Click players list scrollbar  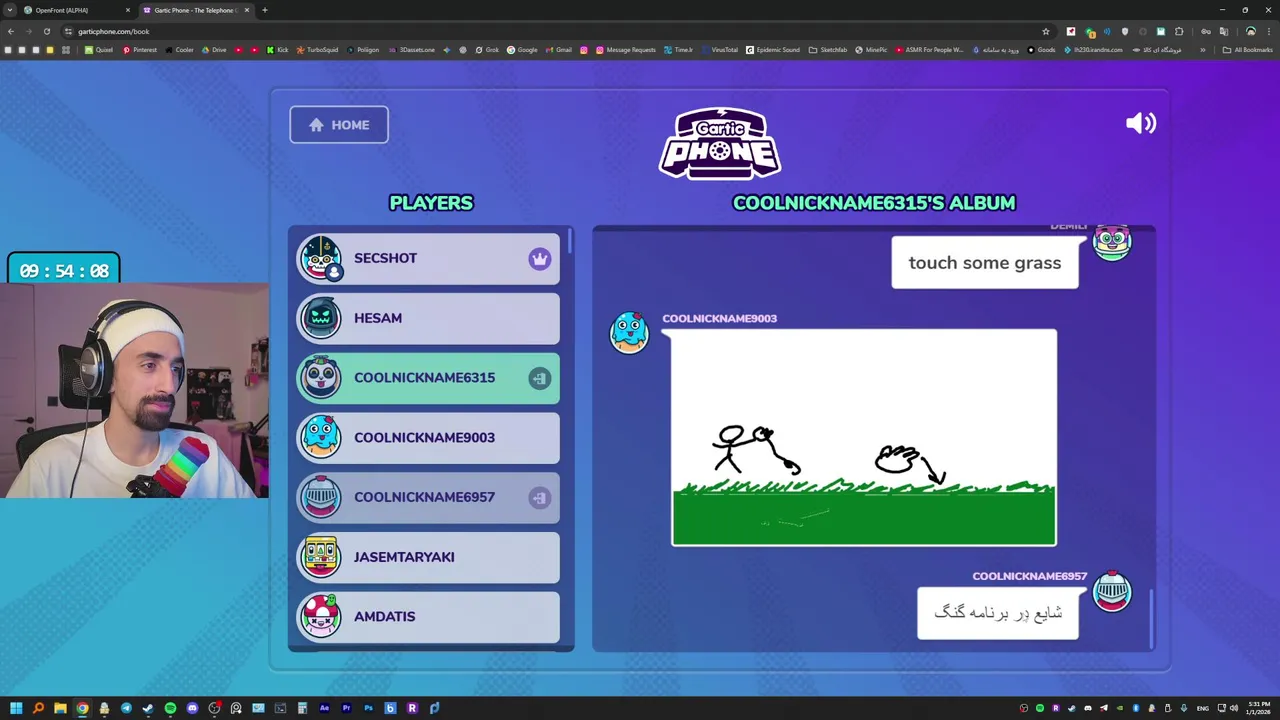[570, 241]
